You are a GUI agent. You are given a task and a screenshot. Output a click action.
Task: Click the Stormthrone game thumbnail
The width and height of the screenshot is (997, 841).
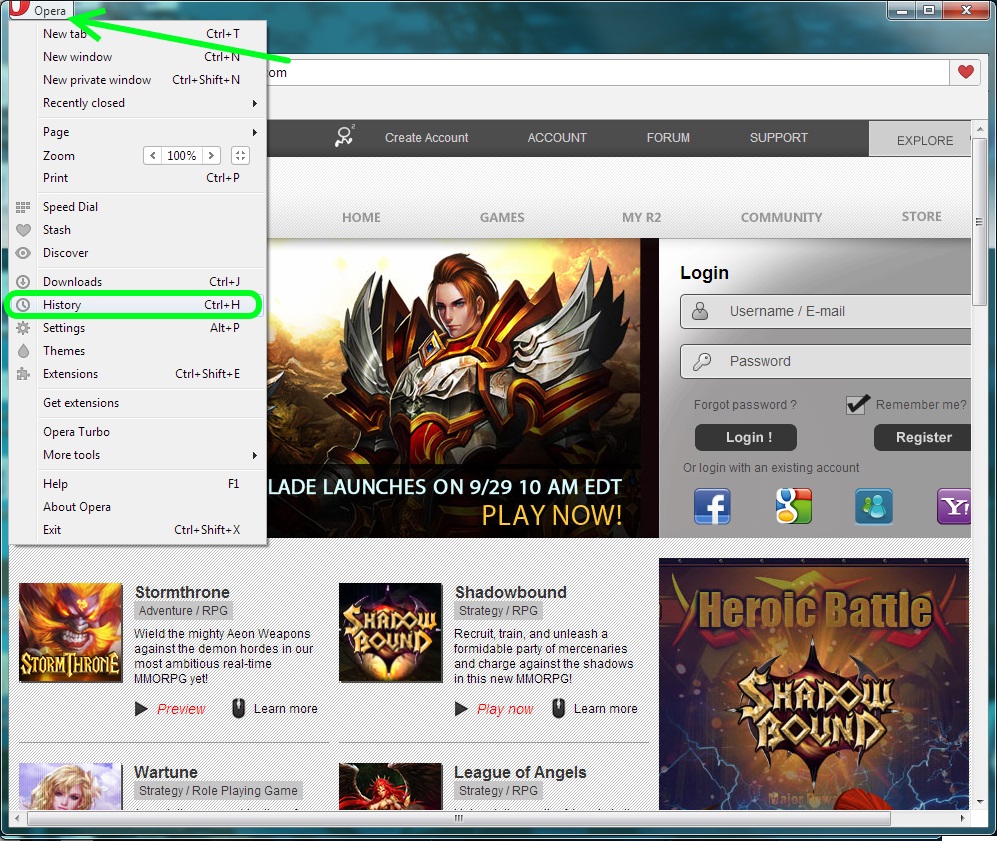pos(71,633)
